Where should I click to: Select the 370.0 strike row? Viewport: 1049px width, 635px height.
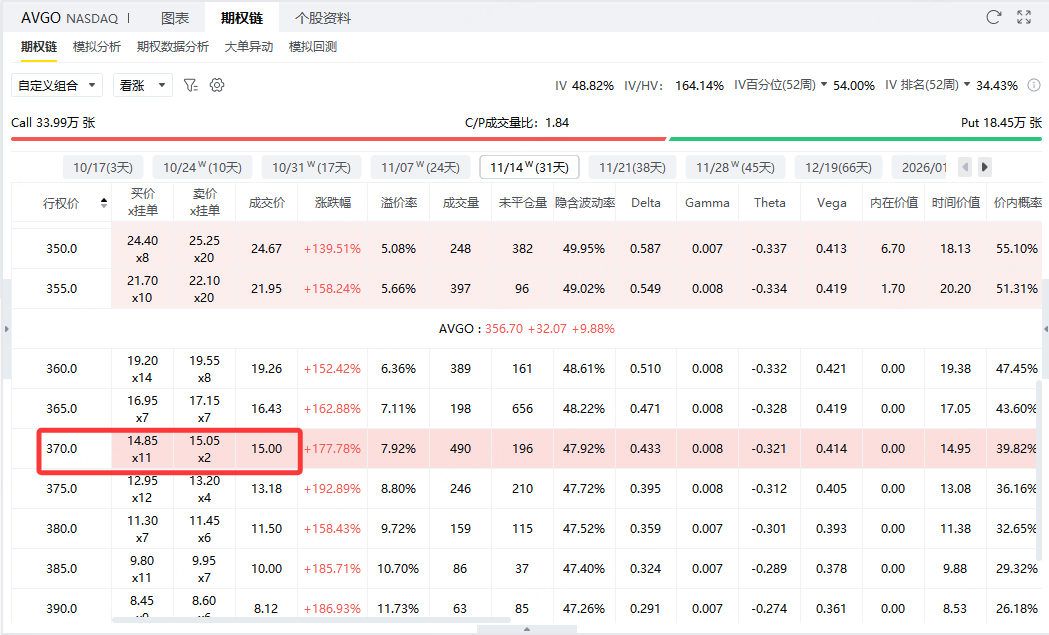click(x=527, y=449)
